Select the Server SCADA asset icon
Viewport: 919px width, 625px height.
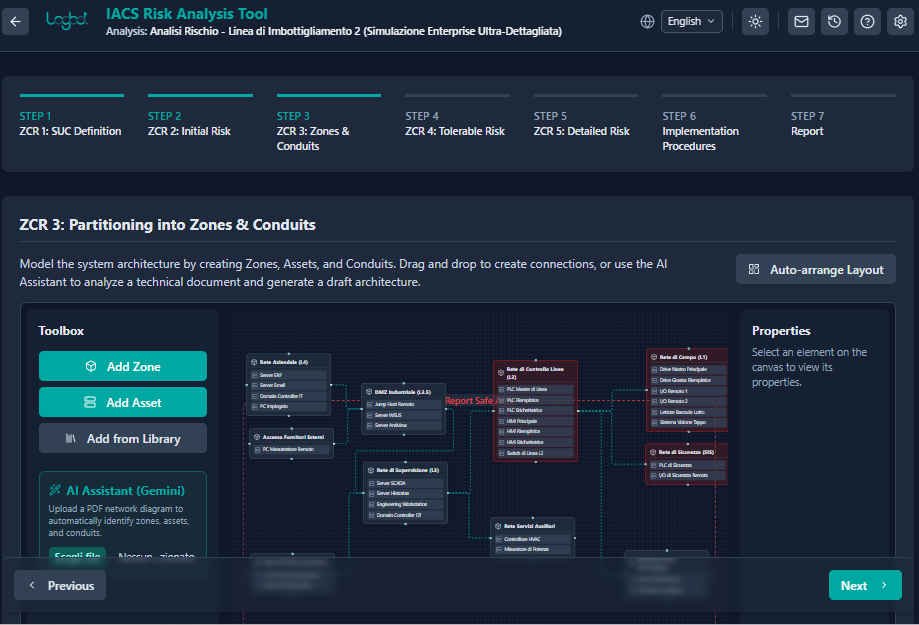372,484
